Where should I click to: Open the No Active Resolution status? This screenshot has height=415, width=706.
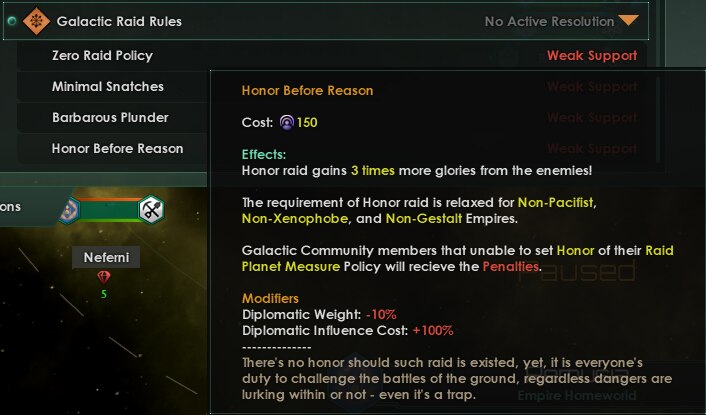point(549,21)
